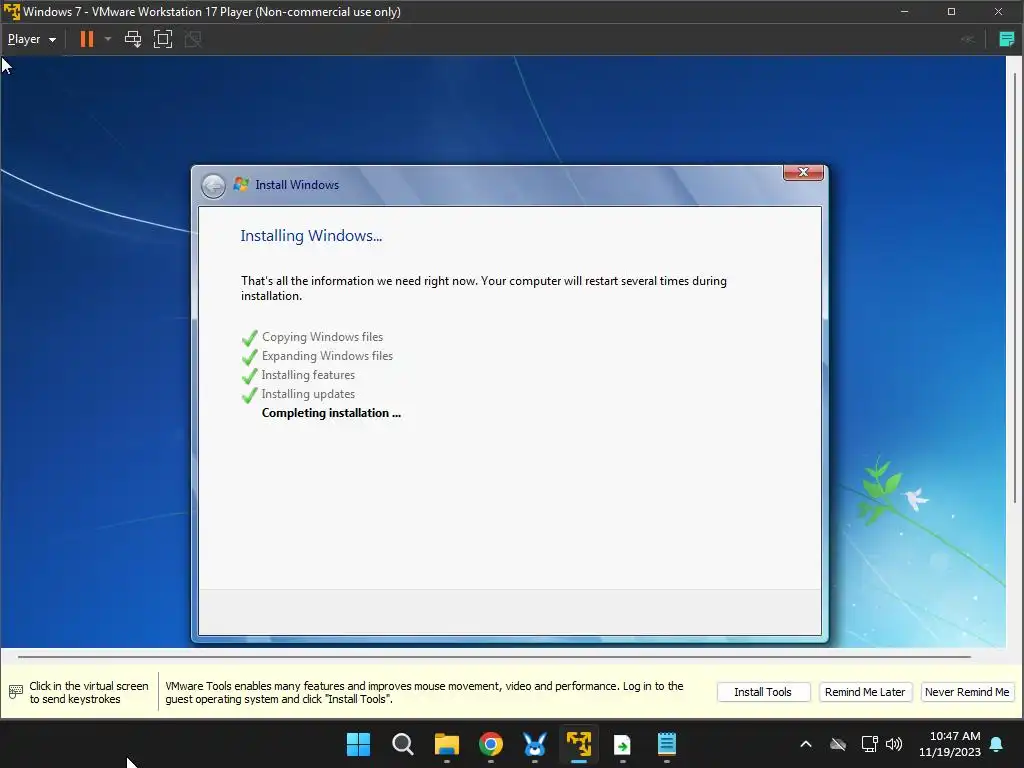The image size is (1024, 768).
Task: Open notifications bell icon
Action: (x=997, y=744)
